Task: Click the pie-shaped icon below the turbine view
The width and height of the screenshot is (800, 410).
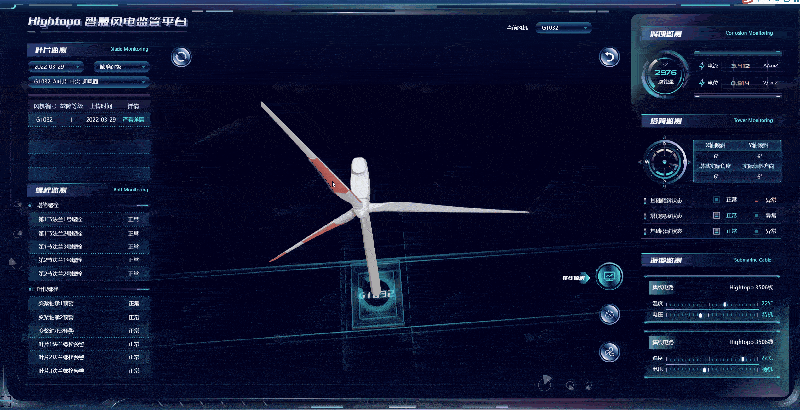Action: point(545,382)
